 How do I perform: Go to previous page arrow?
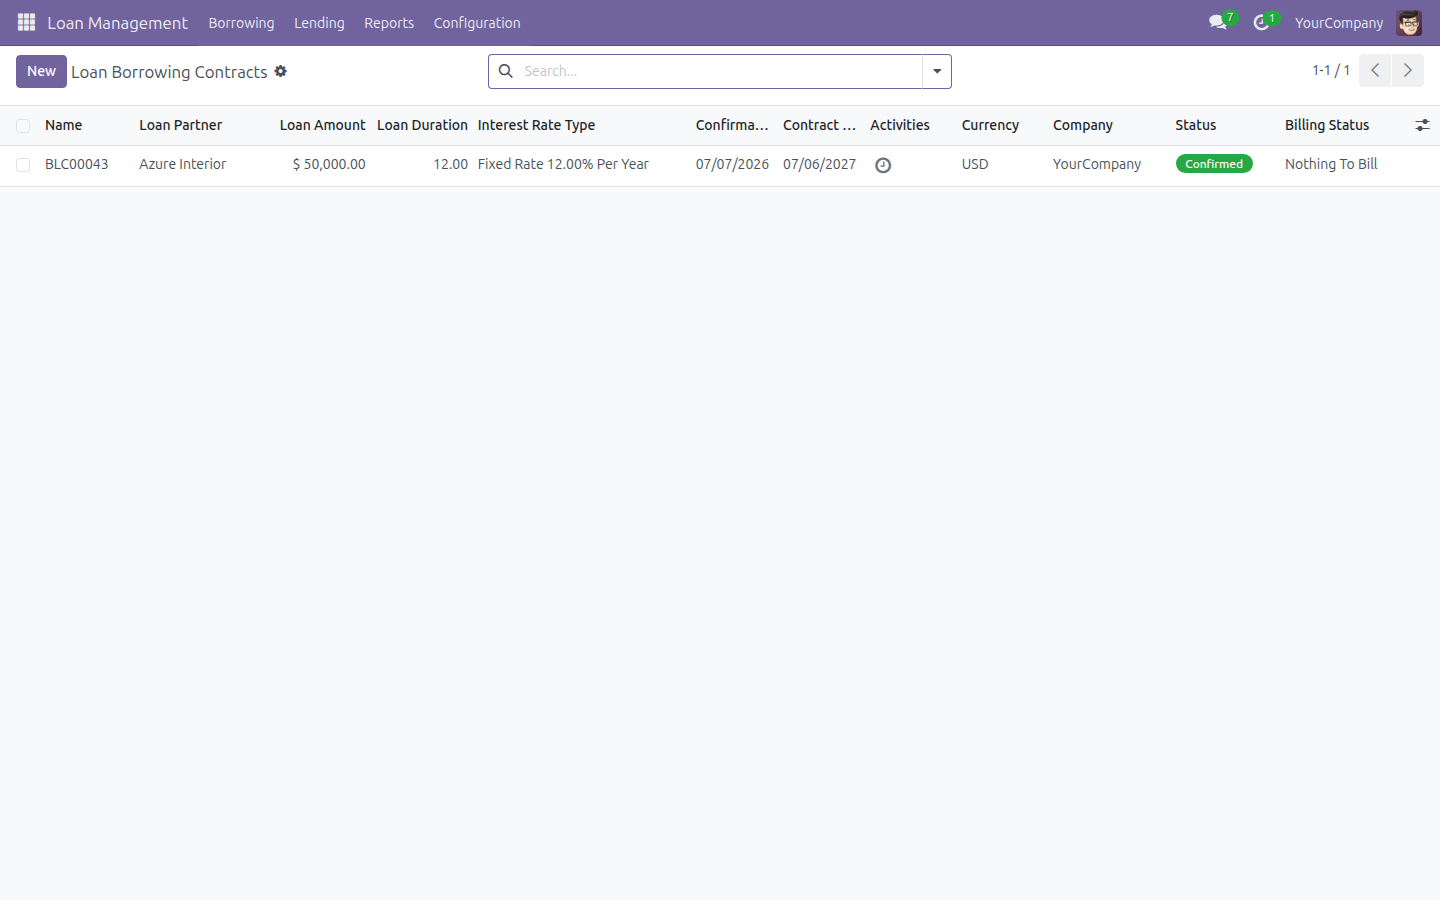click(x=1375, y=70)
